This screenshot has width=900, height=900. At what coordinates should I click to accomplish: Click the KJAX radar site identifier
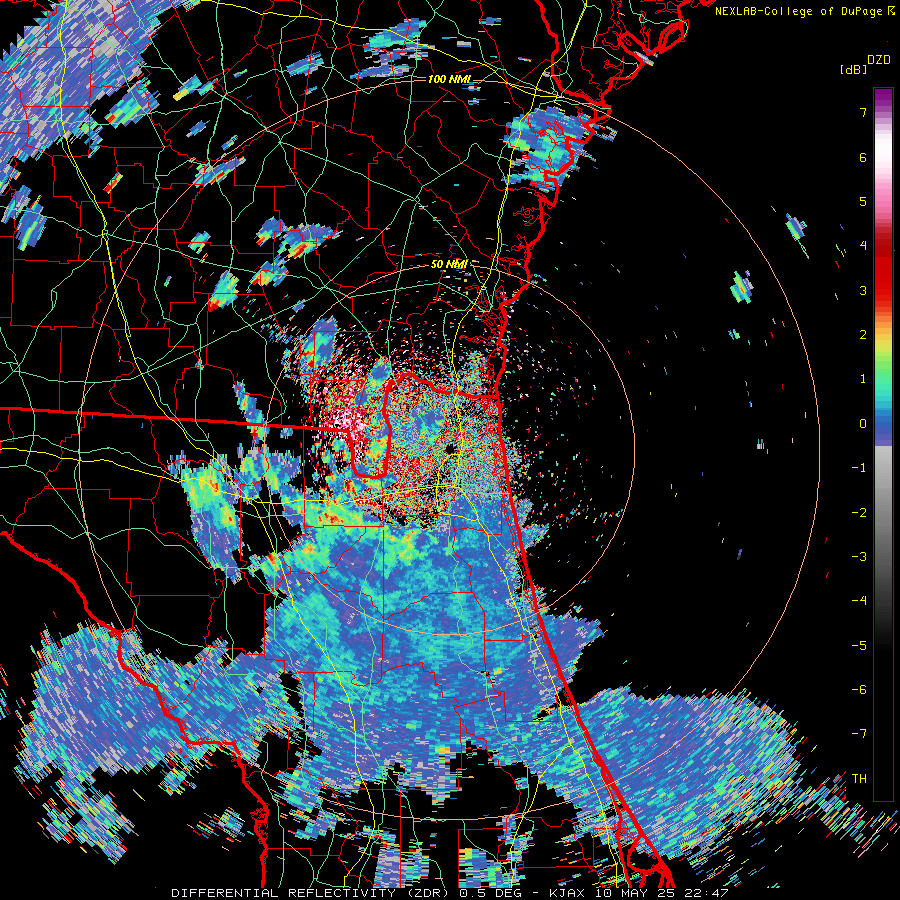click(567, 893)
